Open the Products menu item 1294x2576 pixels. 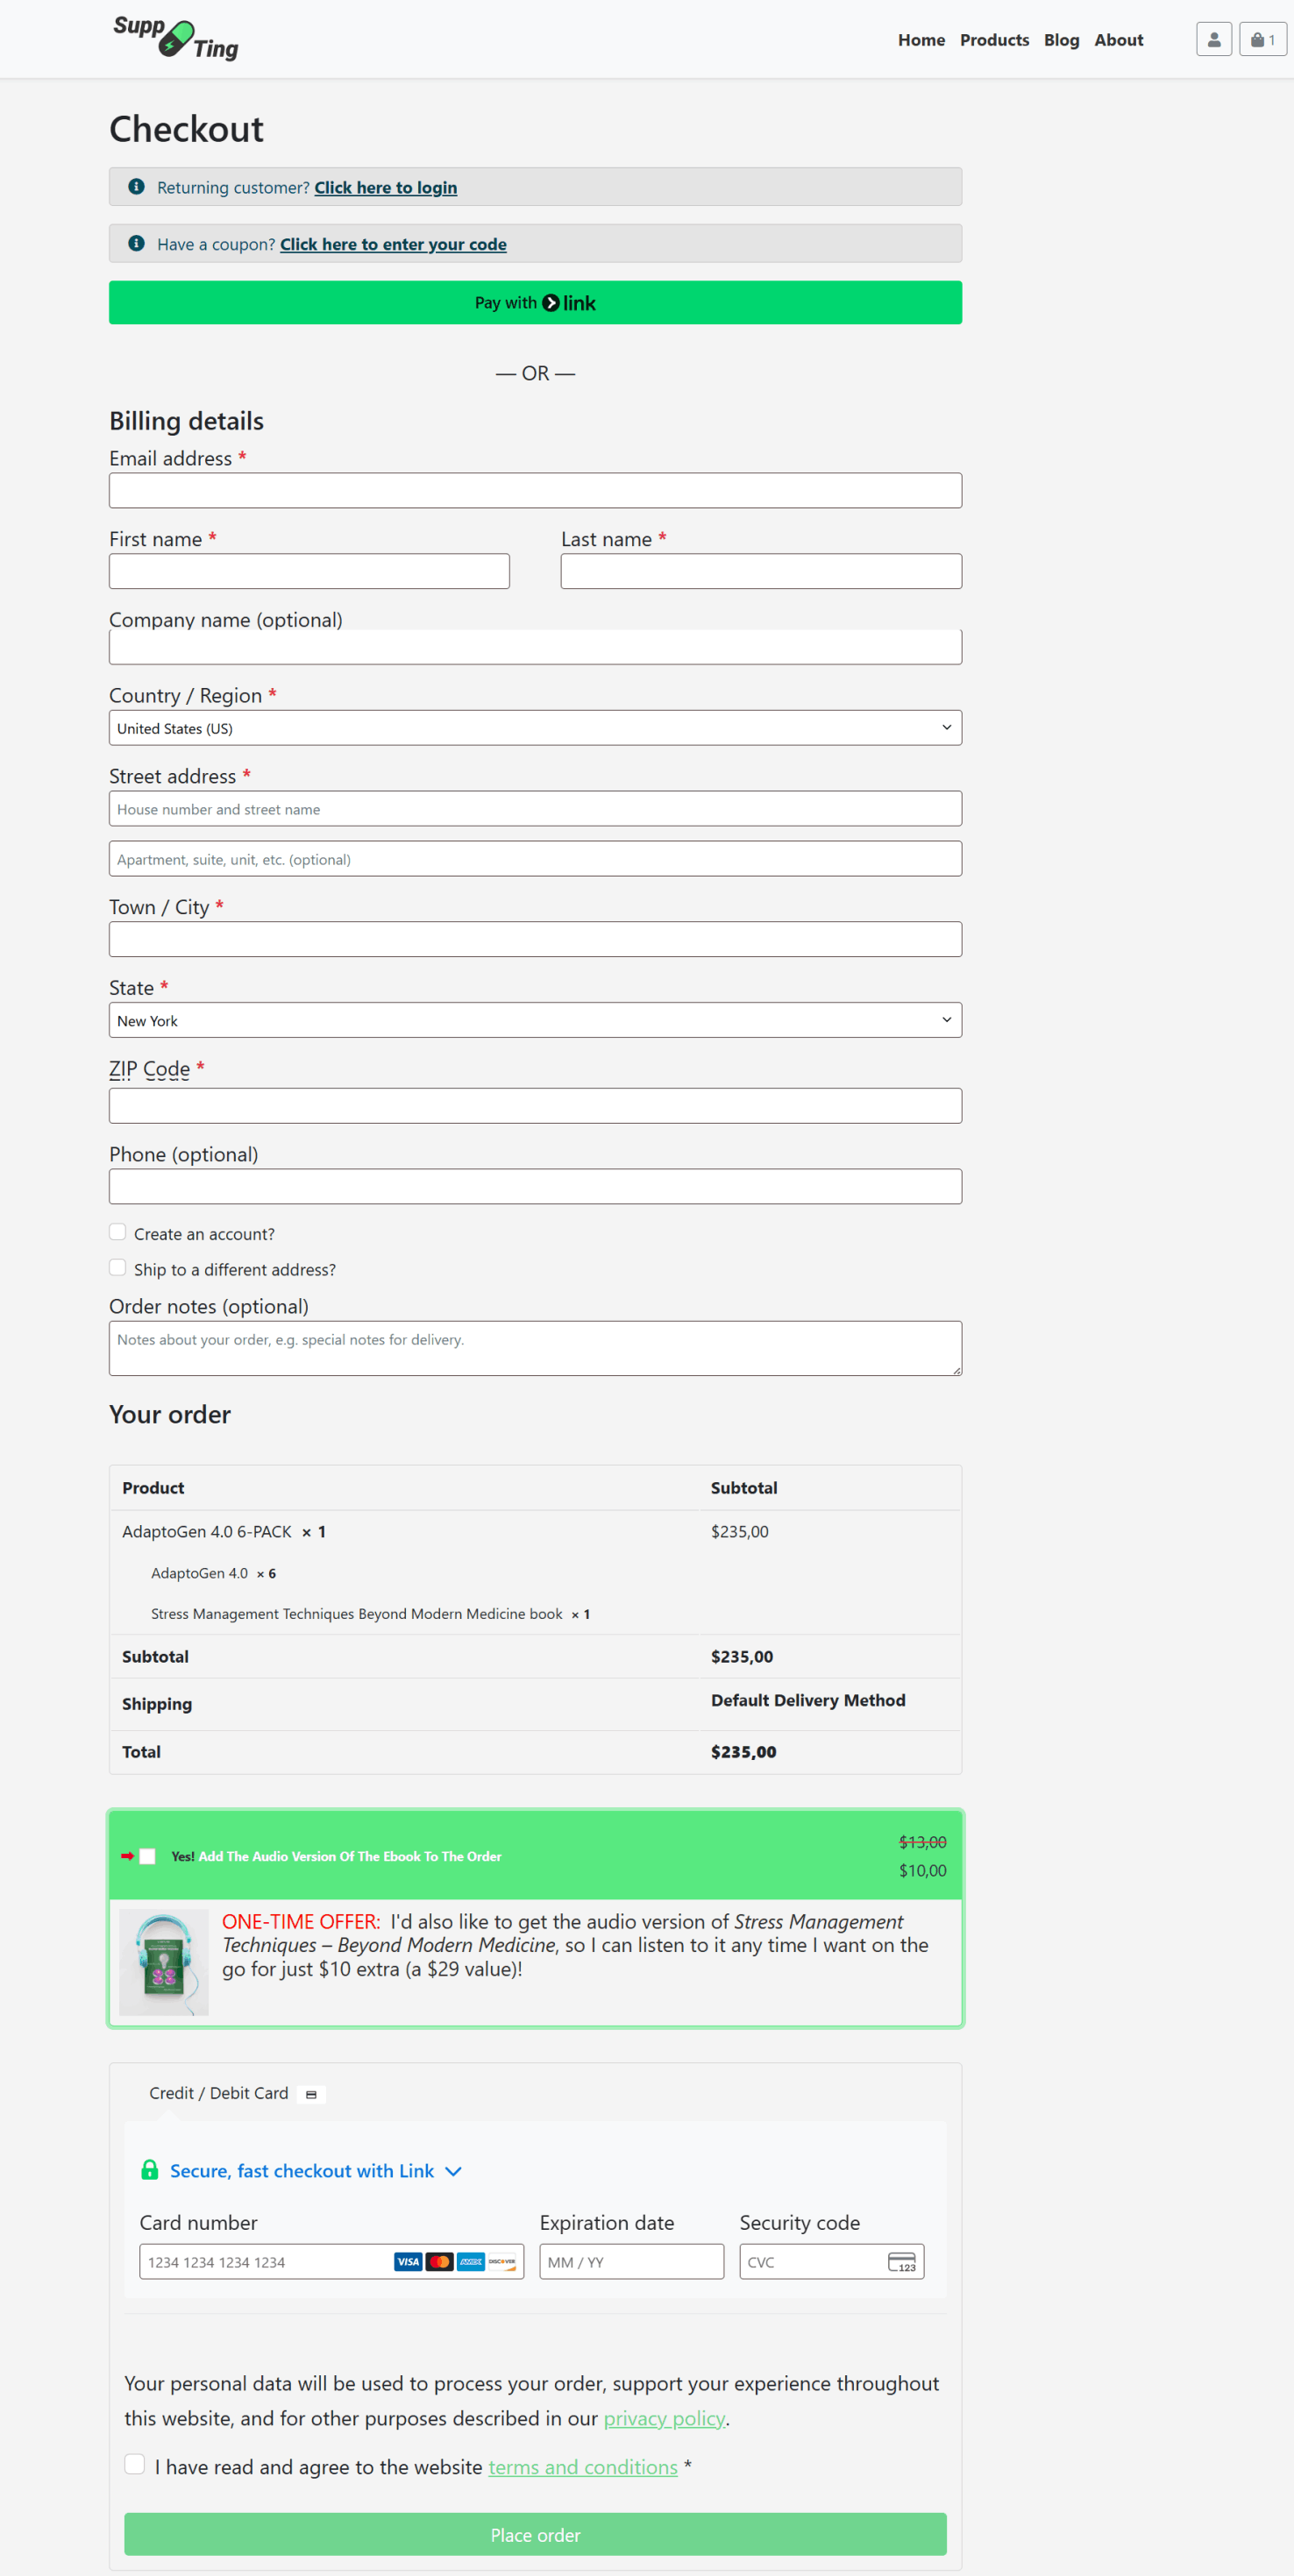(x=994, y=40)
